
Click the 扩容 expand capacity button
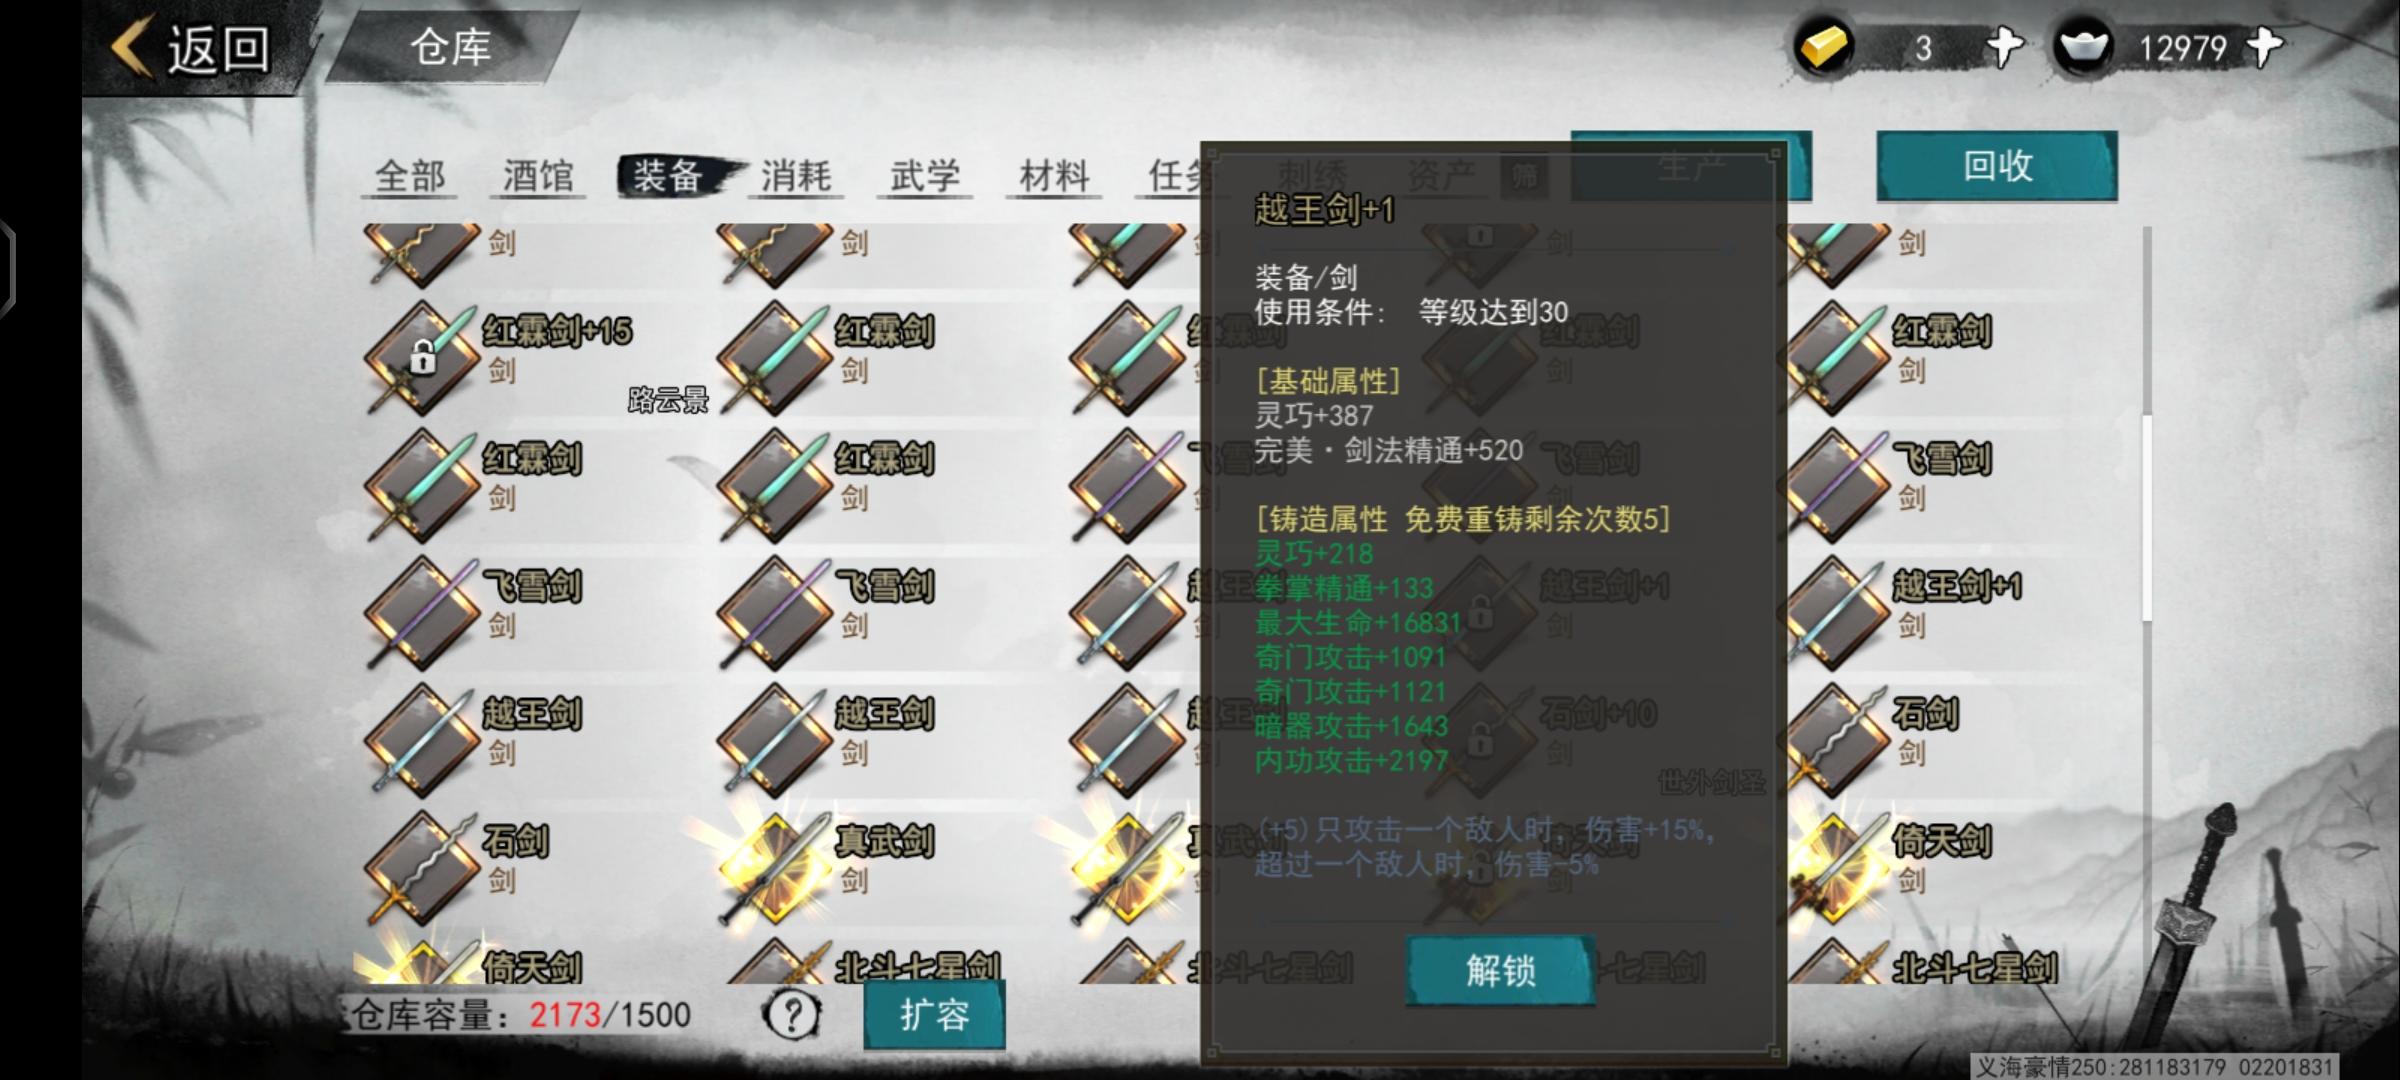tap(934, 1014)
